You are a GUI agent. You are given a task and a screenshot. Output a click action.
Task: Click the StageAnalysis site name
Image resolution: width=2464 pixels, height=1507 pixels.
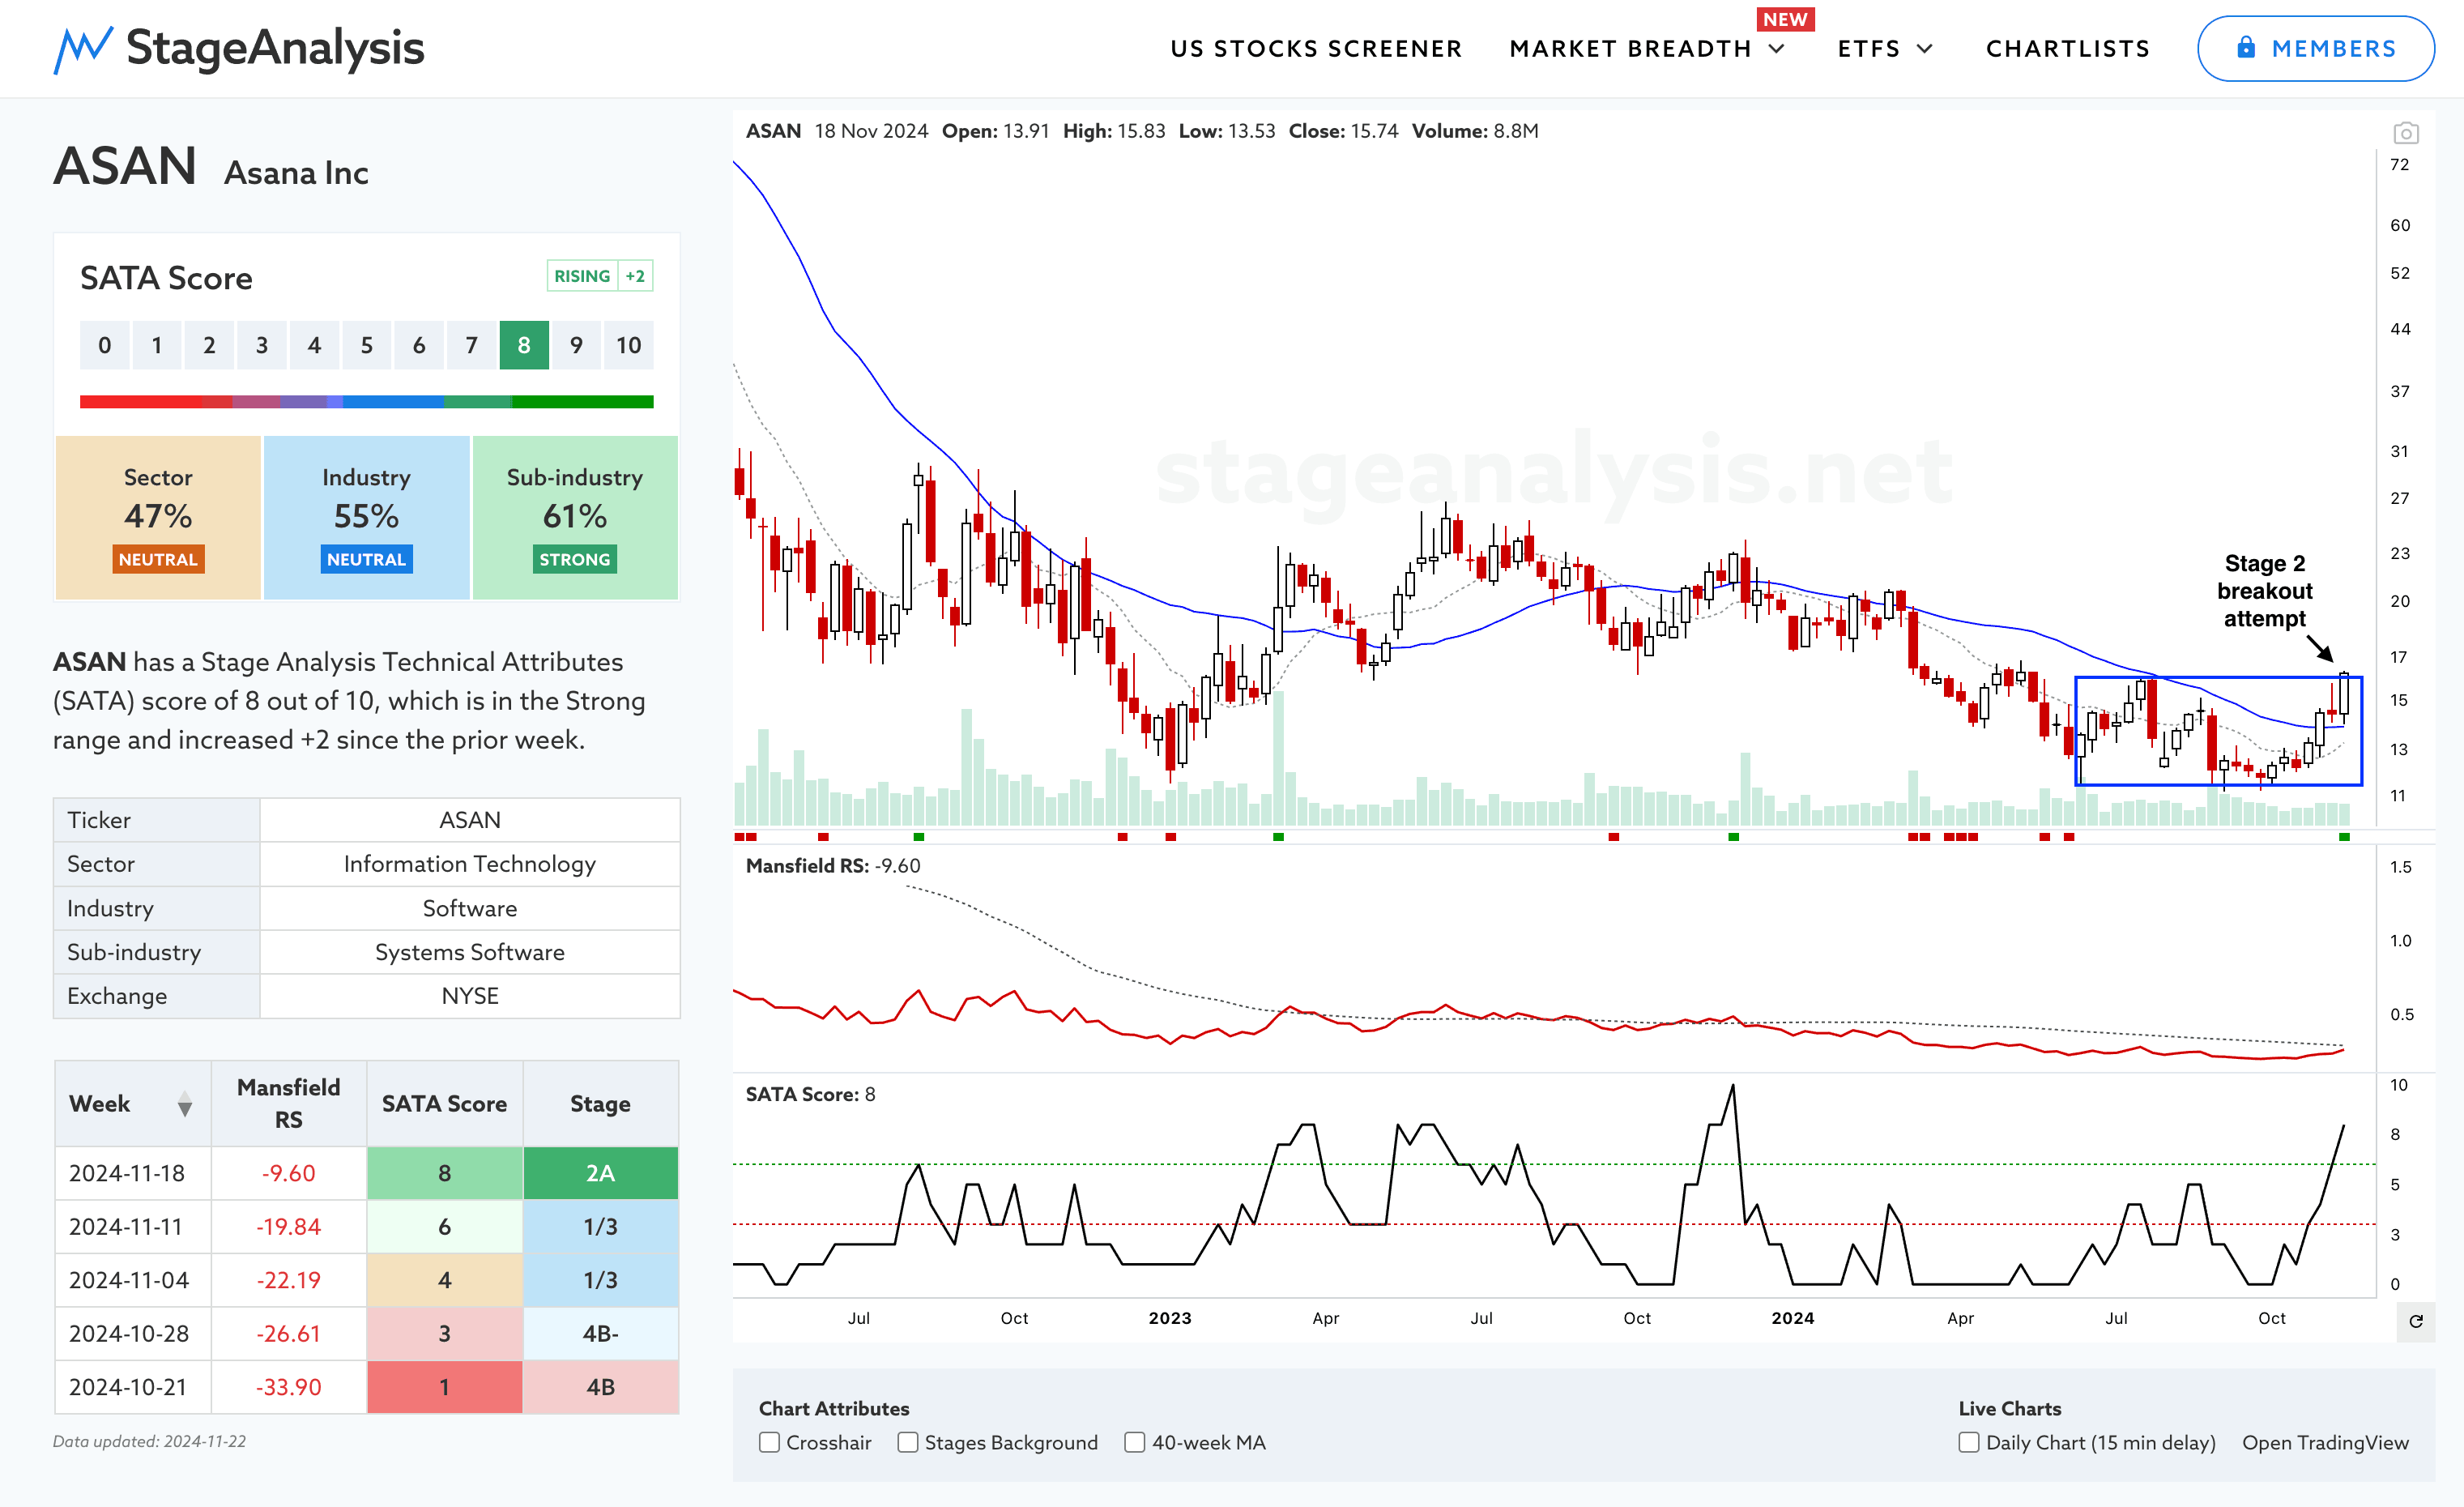click(x=275, y=48)
